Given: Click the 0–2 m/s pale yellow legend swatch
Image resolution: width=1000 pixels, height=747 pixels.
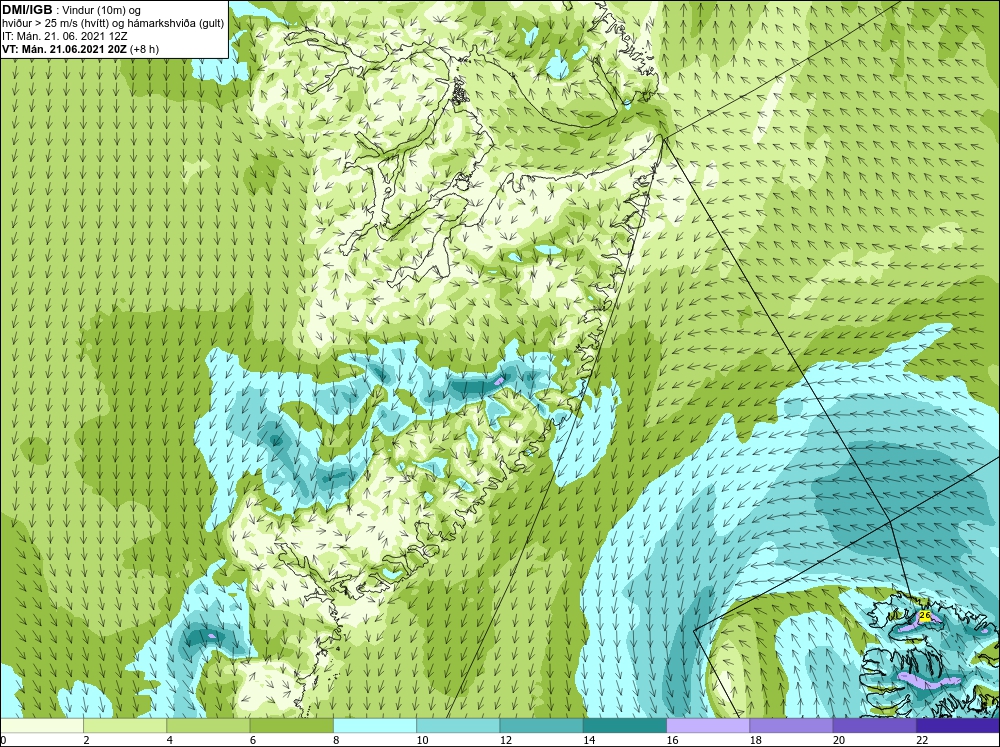Looking at the screenshot, I should click(41, 726).
